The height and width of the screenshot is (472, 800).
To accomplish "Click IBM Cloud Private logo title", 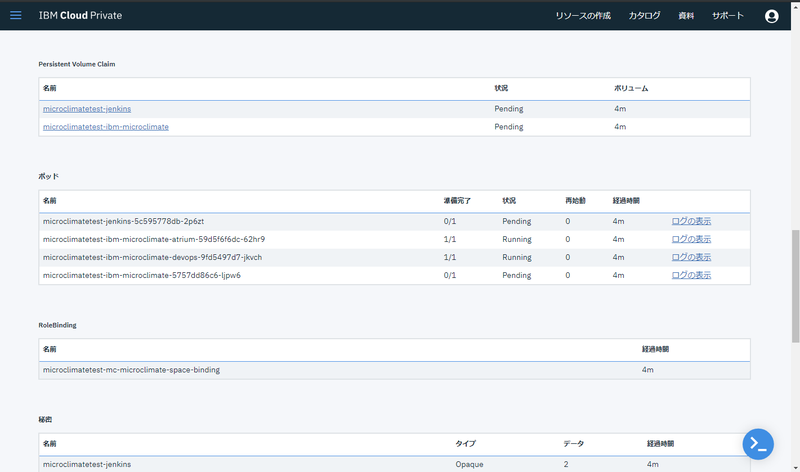I will click(x=80, y=15).
